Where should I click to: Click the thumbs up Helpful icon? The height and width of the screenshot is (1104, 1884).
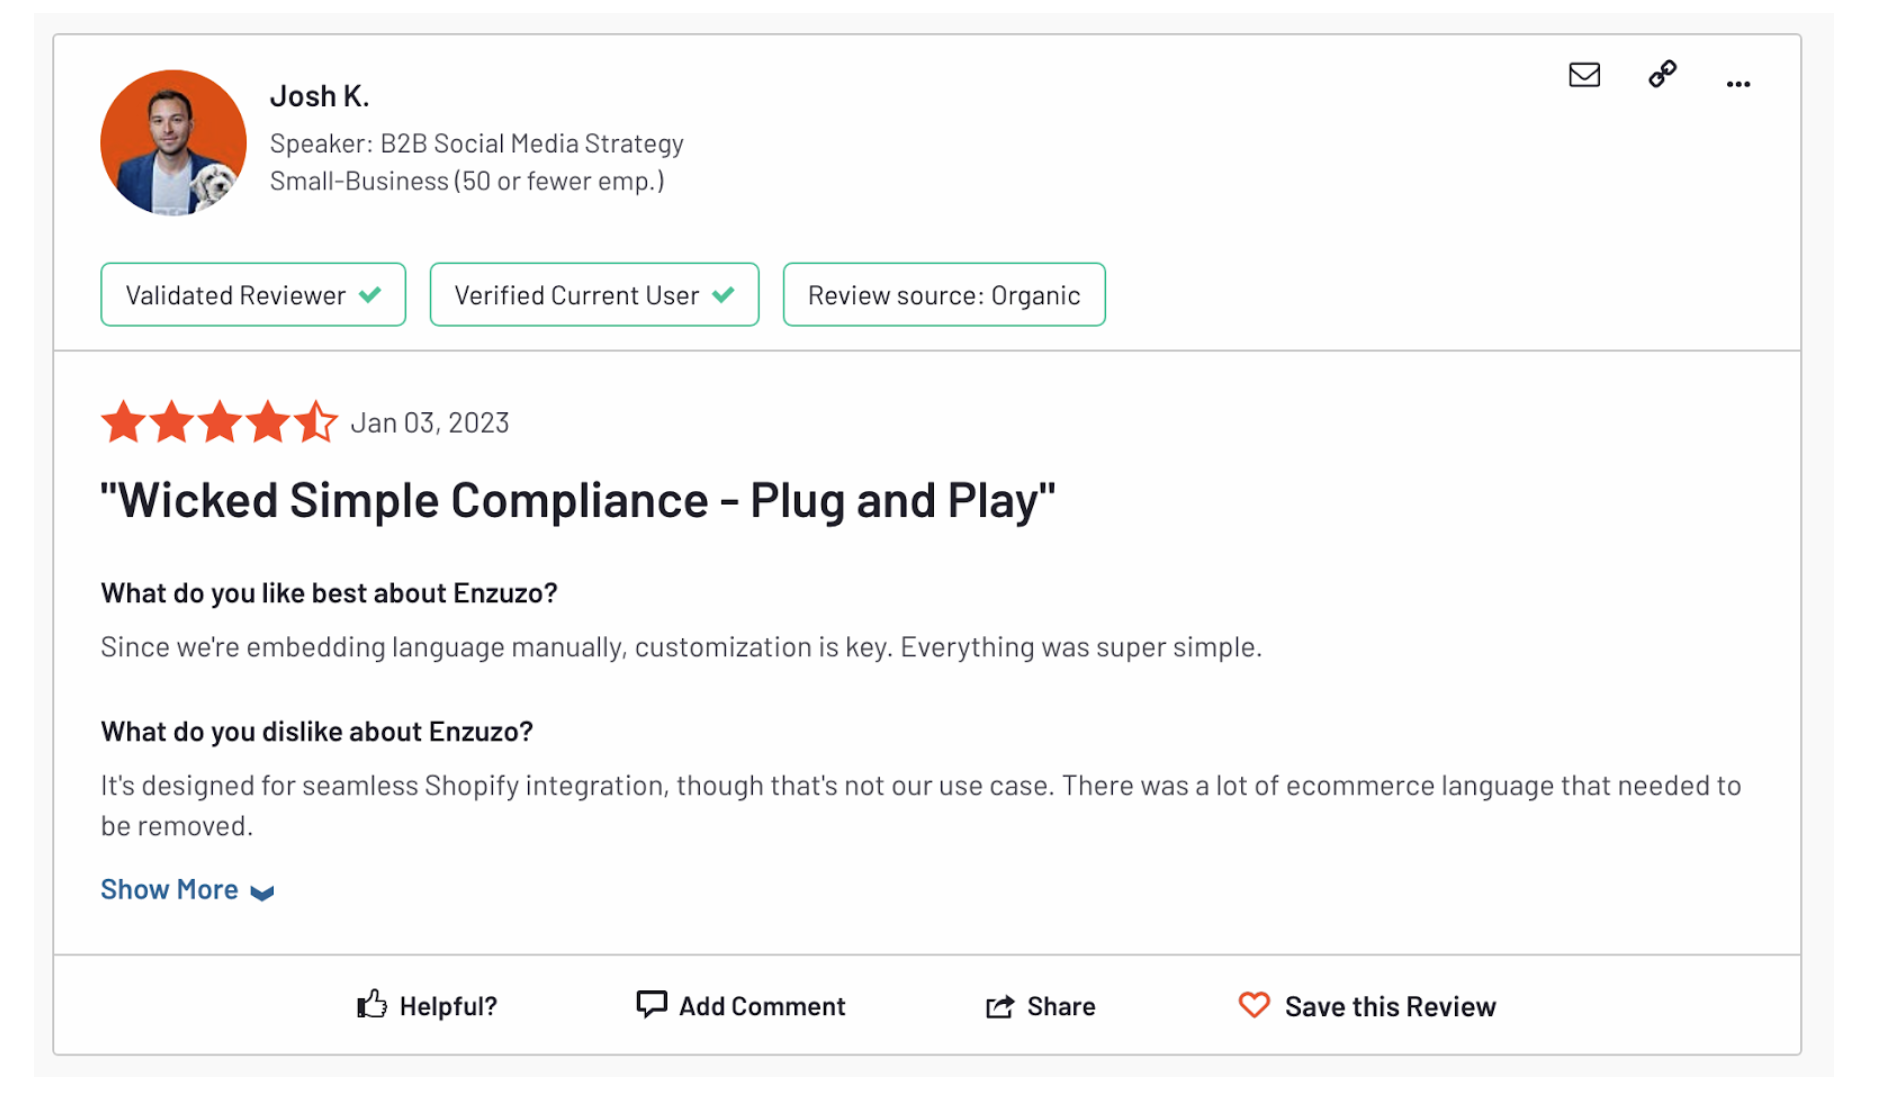pos(370,1005)
